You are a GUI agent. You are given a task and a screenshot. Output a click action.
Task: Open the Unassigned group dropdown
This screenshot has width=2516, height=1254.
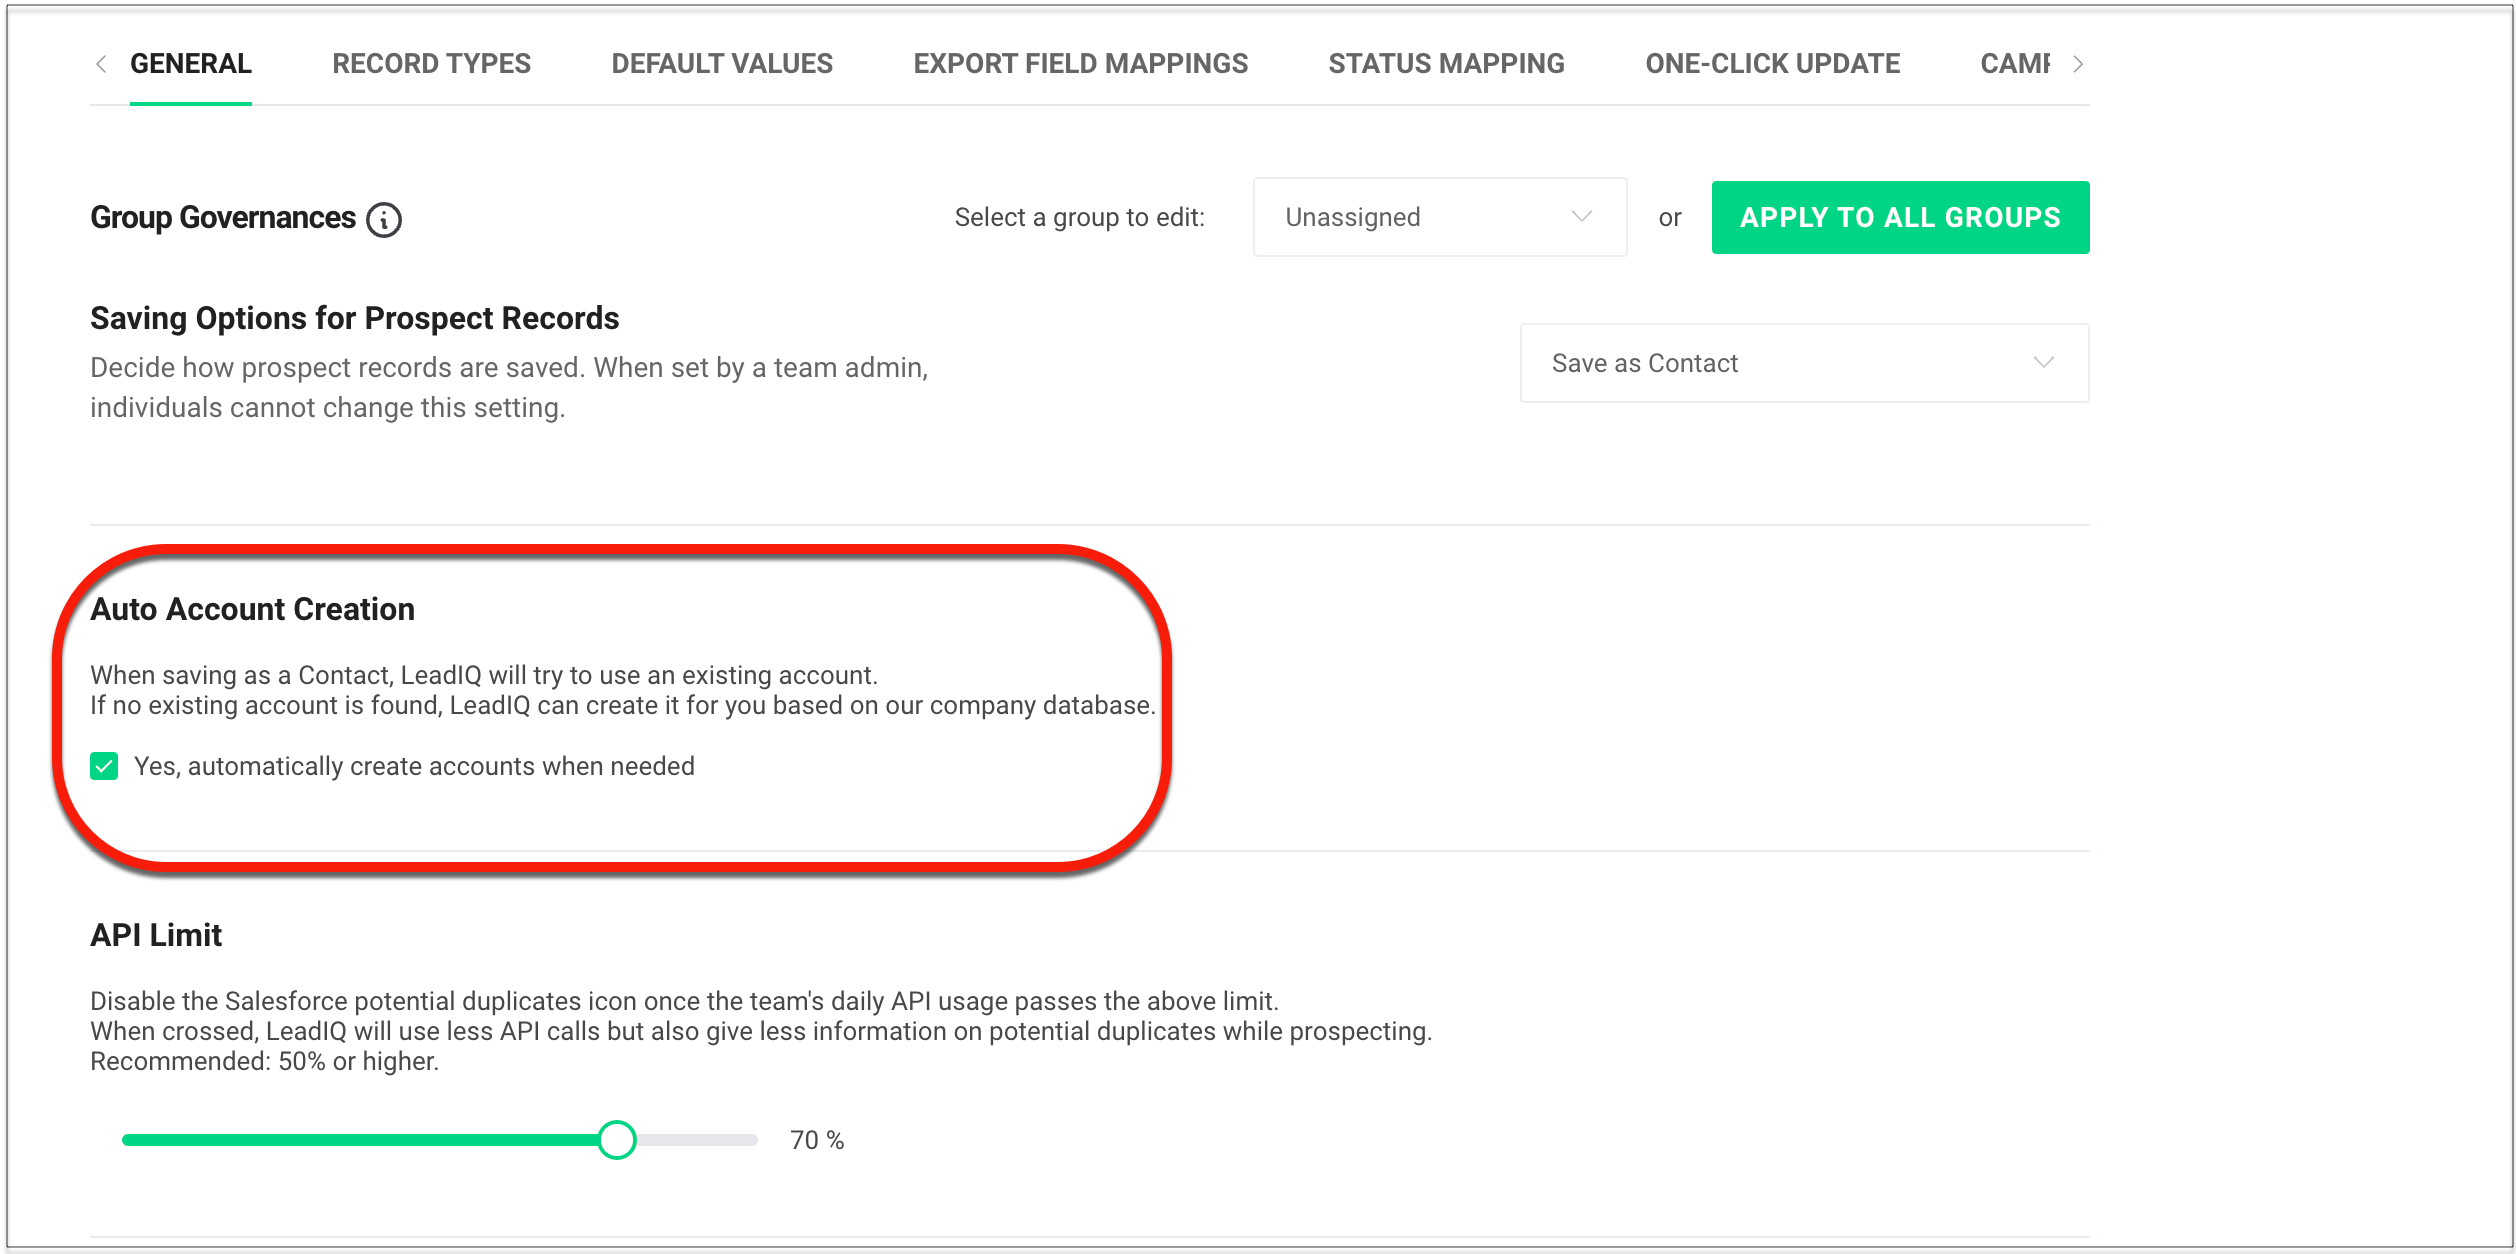click(1438, 217)
